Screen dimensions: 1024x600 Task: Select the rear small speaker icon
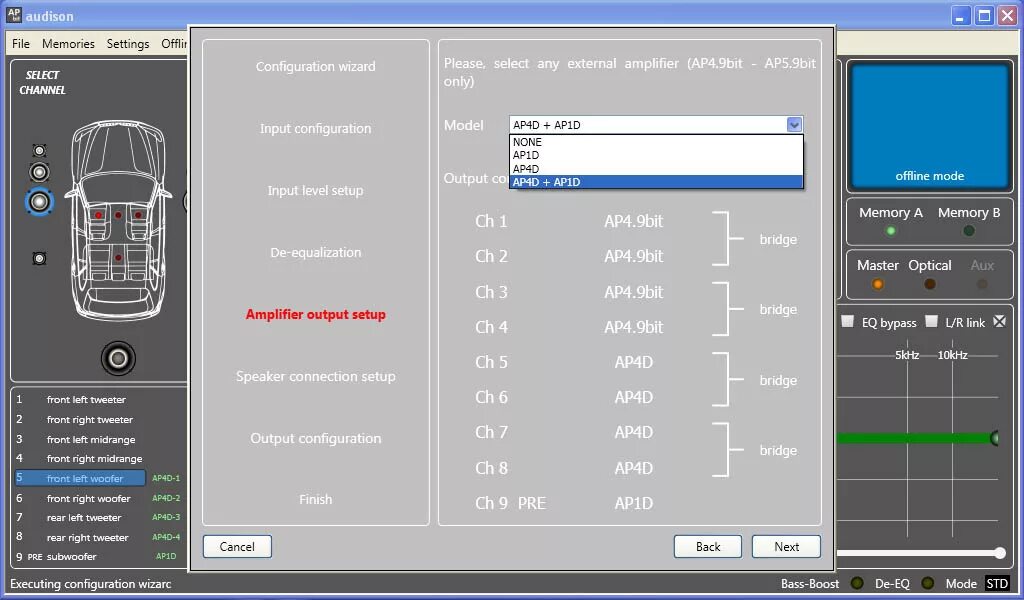(39, 259)
